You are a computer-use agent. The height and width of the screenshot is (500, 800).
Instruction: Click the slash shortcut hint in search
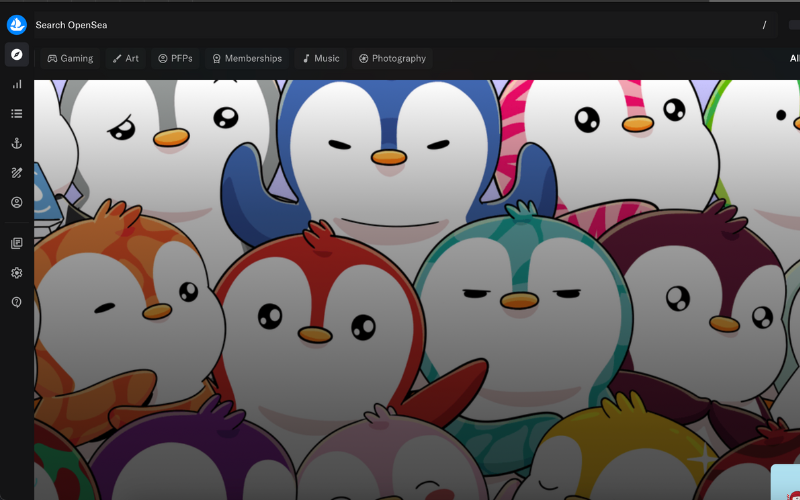764,25
